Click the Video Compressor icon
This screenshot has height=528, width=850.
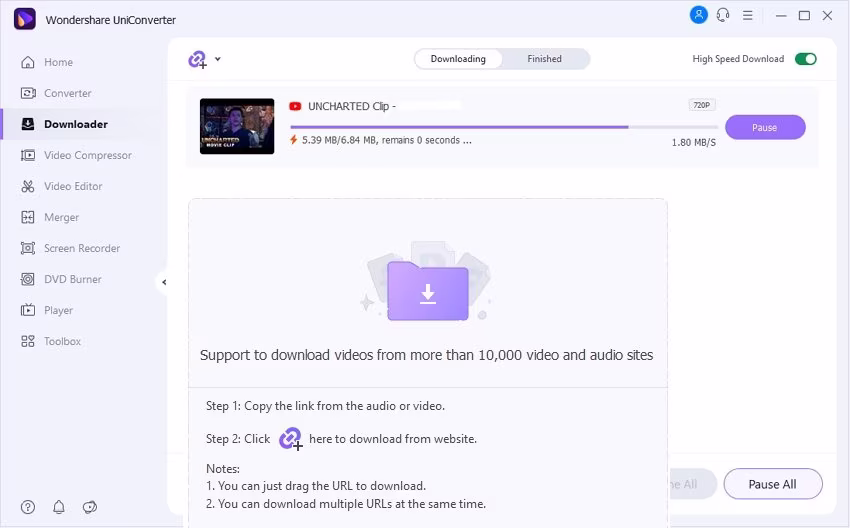(x=28, y=156)
